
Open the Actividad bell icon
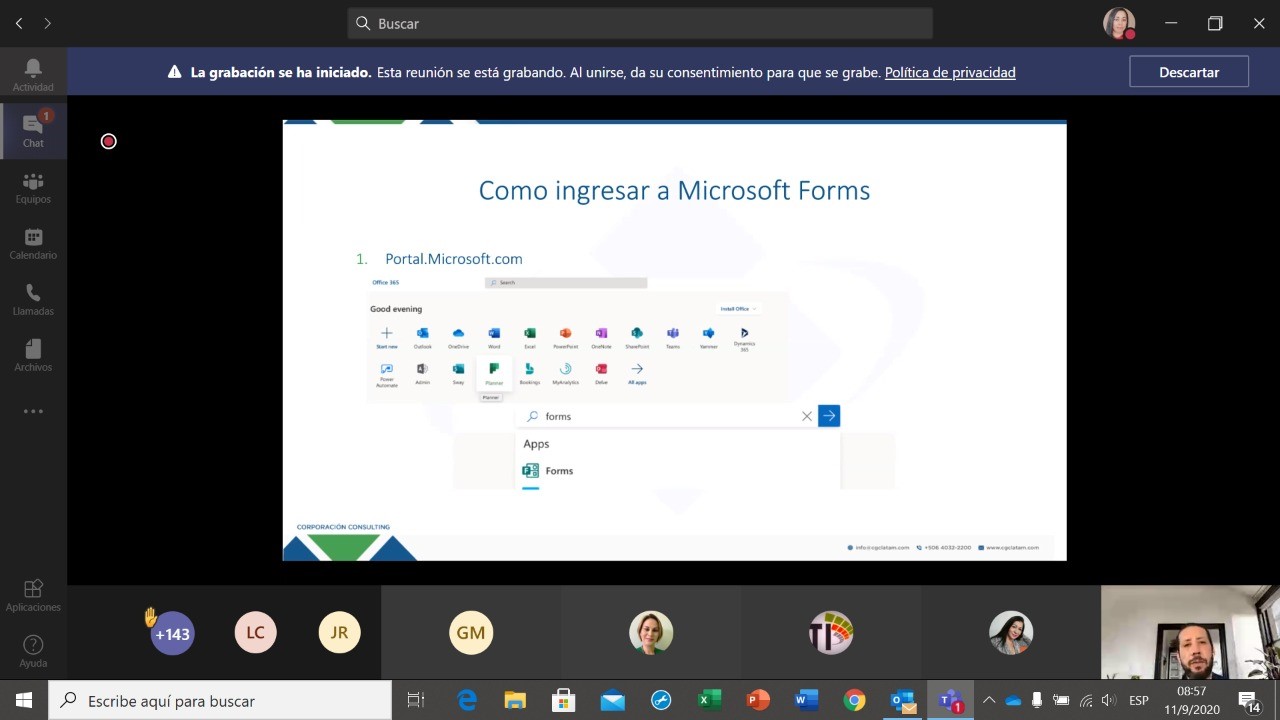point(33,73)
